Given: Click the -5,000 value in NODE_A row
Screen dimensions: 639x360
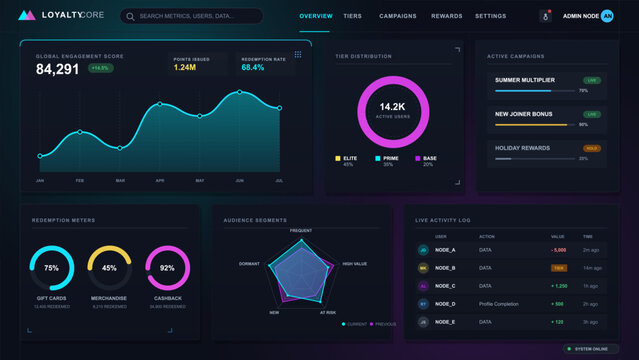Looking at the screenshot, I should pyautogui.click(x=559, y=250).
